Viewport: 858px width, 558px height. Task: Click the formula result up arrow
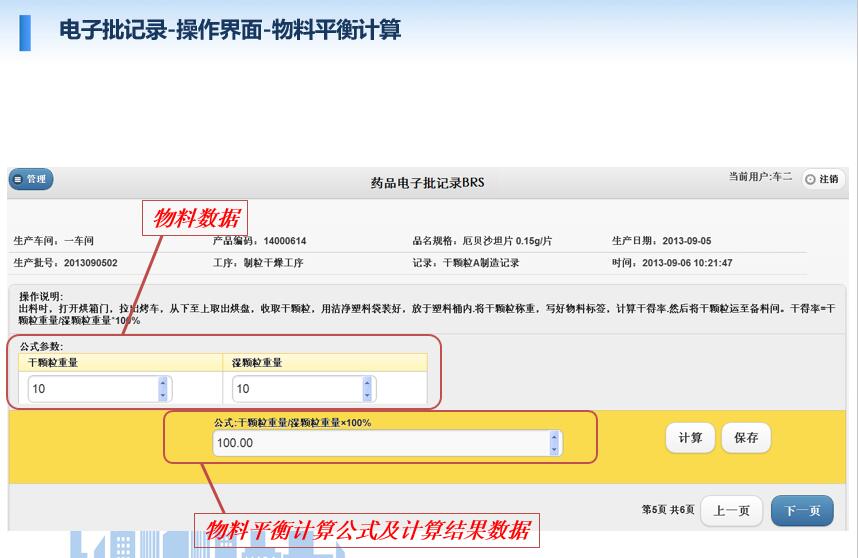tap(555, 437)
